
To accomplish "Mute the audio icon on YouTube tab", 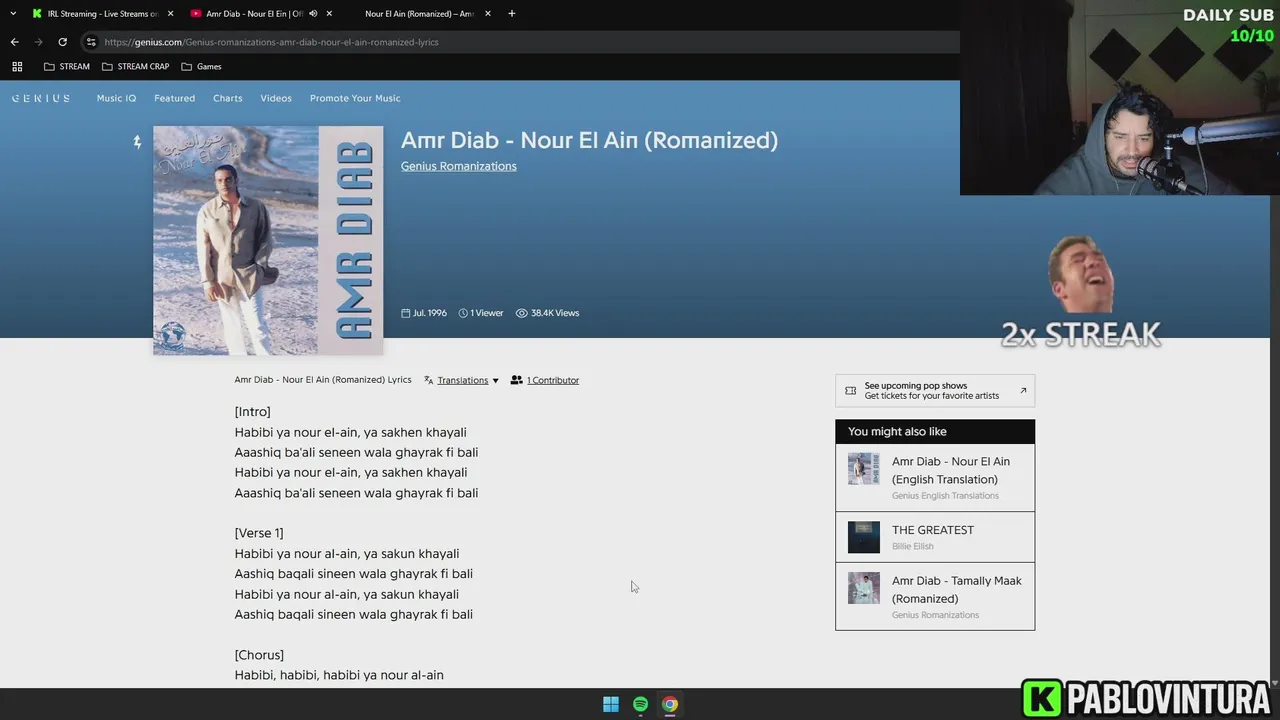I will (313, 14).
